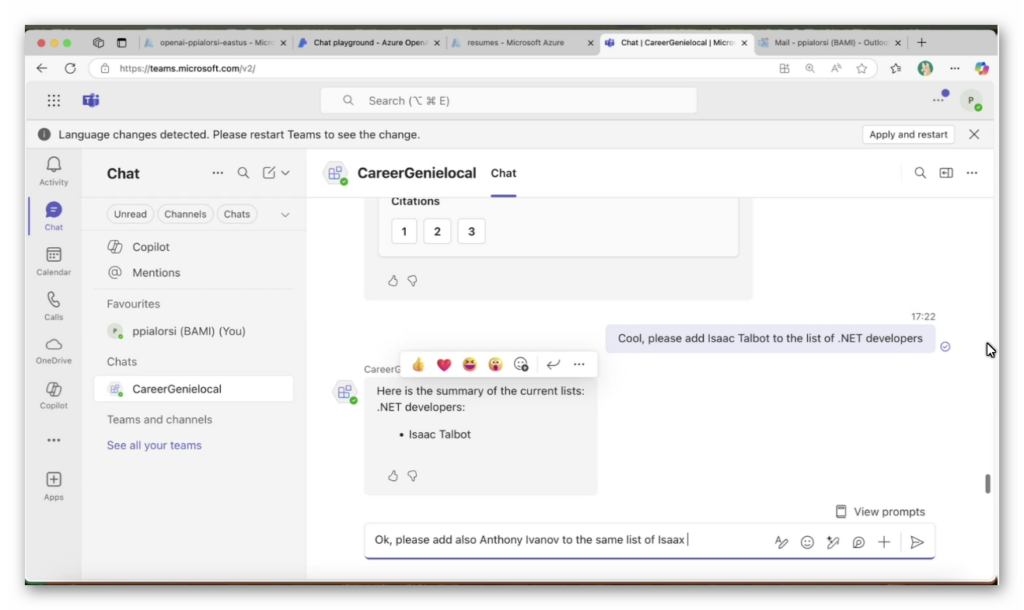Image resolution: width=1024 pixels, height=610 pixels.
Task: Open the emoji picker in compose box
Action: [807, 542]
